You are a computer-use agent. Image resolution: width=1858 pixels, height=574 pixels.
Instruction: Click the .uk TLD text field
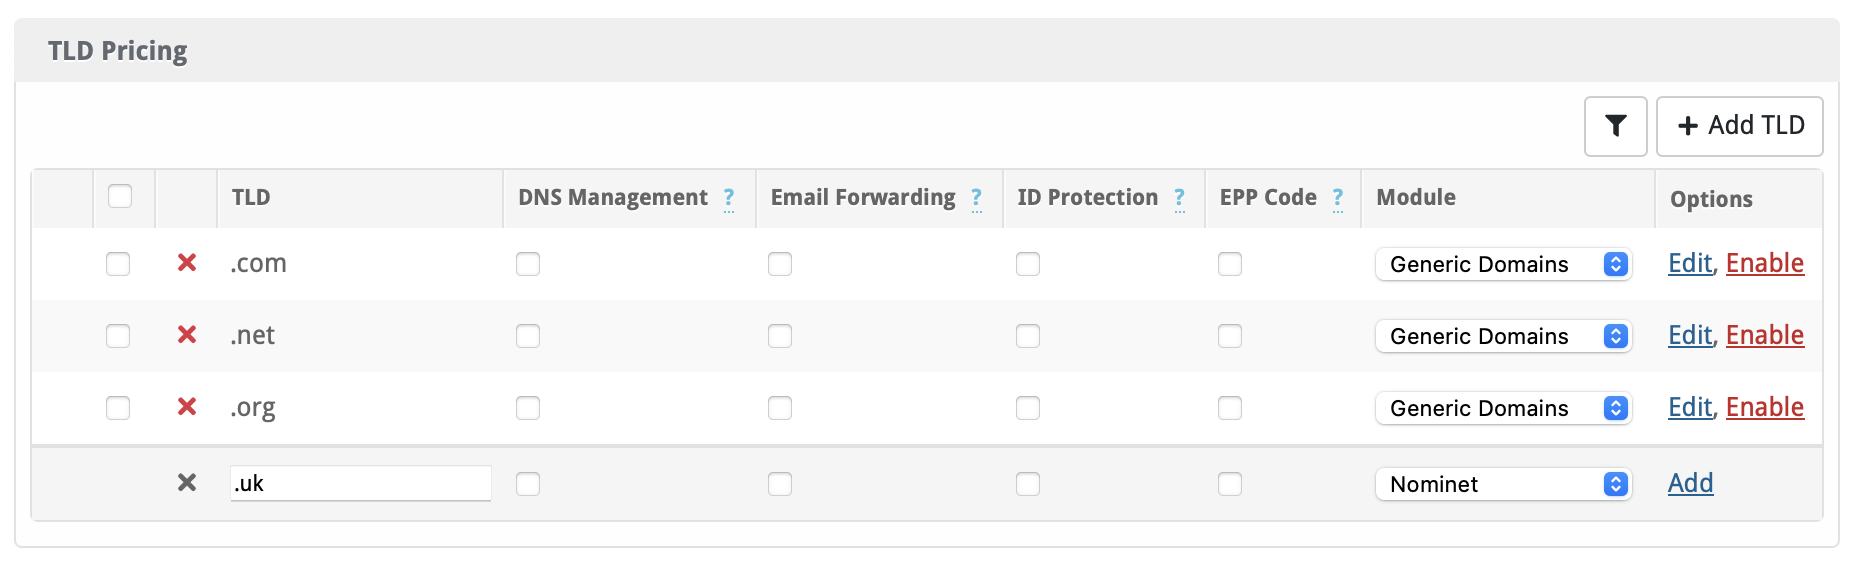360,484
